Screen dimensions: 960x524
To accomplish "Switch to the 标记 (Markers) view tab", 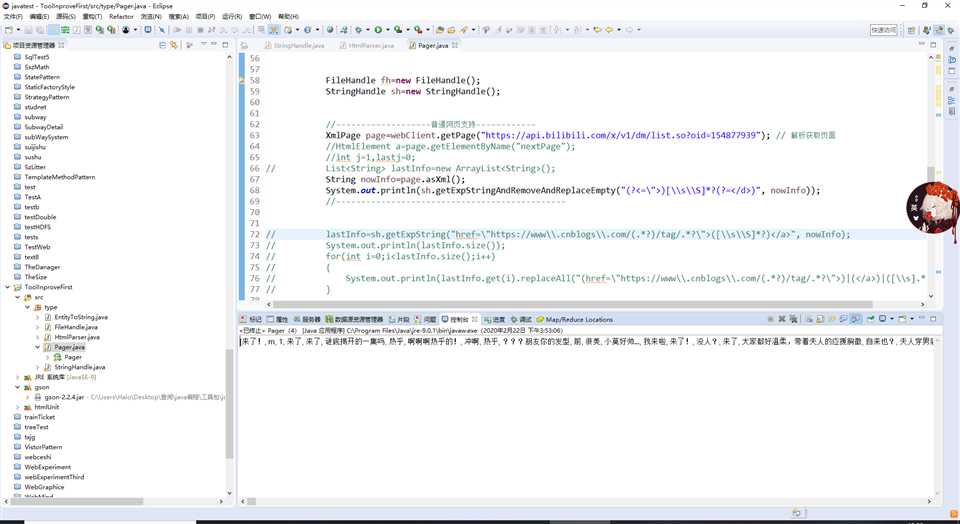I will tap(250, 320).
